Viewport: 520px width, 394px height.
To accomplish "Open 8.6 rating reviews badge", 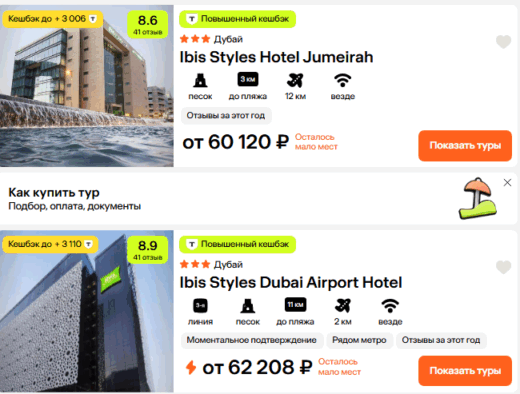I will click(x=148, y=24).
